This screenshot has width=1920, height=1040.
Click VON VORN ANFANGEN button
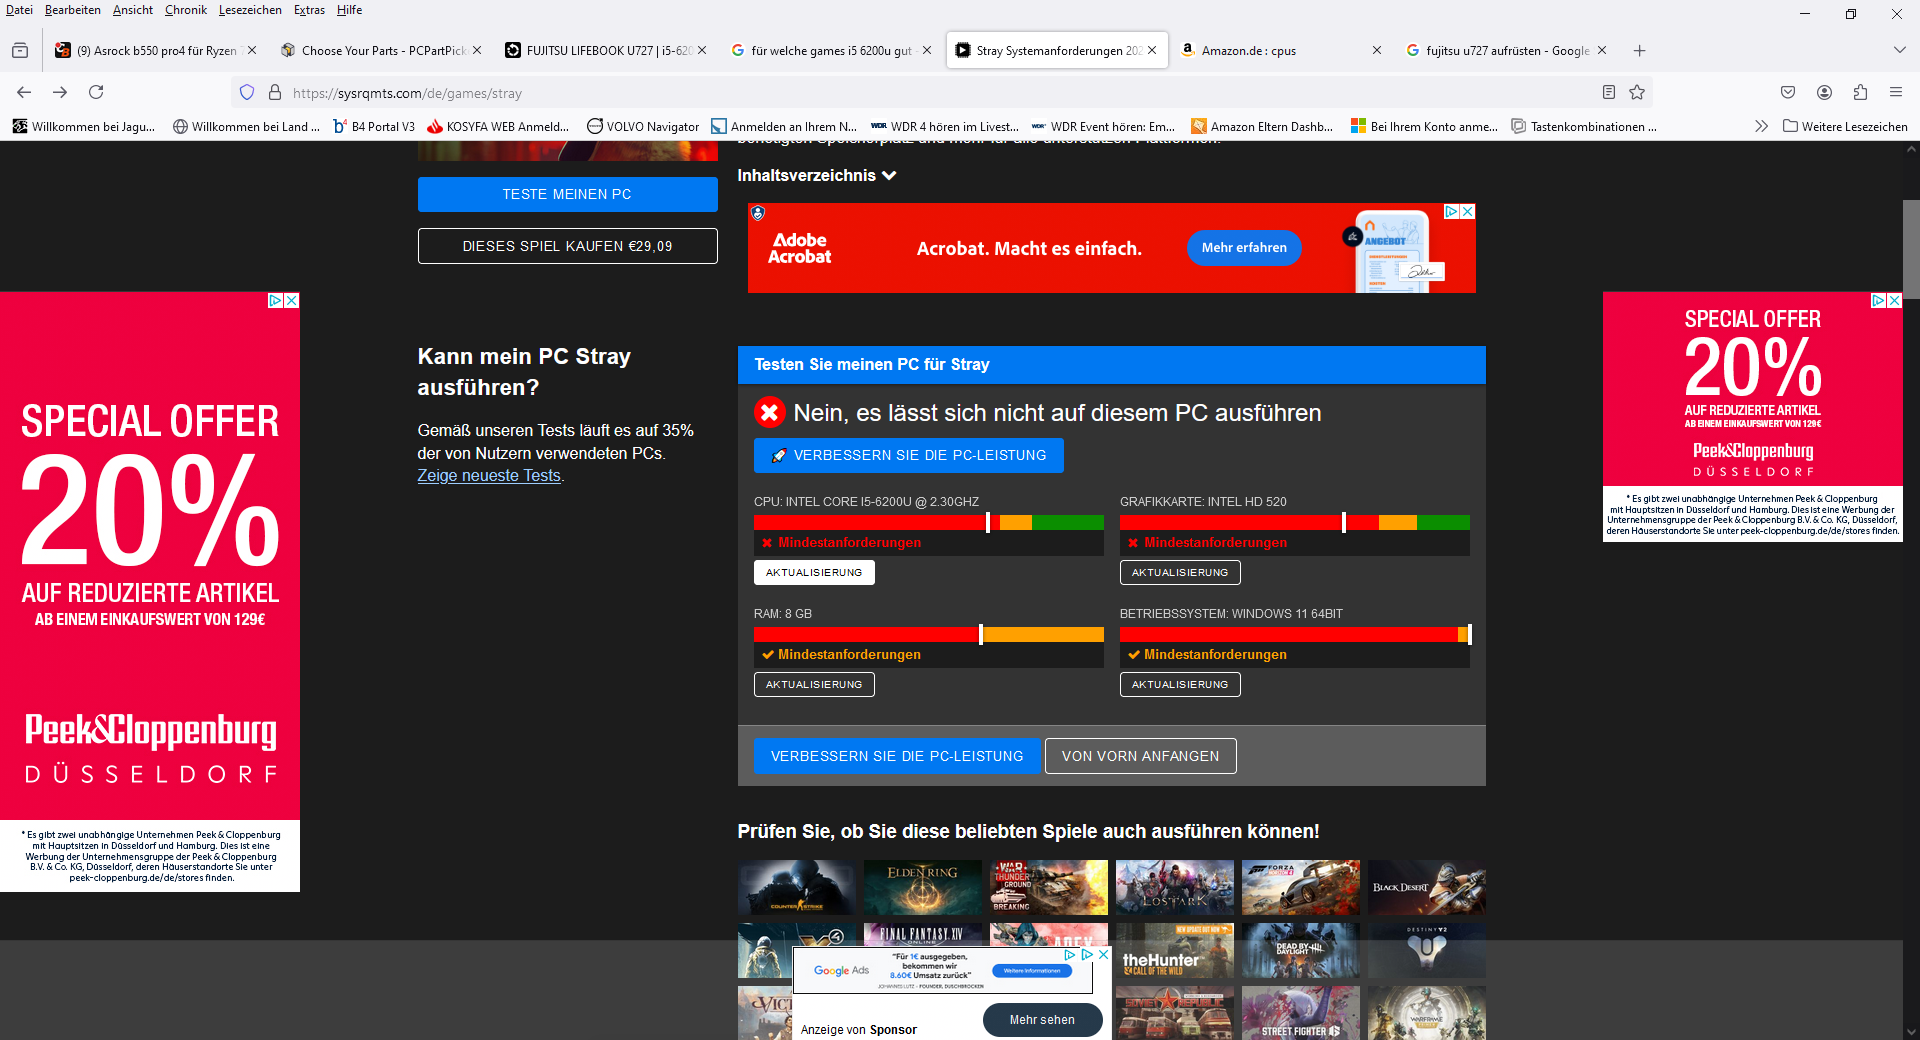tap(1140, 756)
